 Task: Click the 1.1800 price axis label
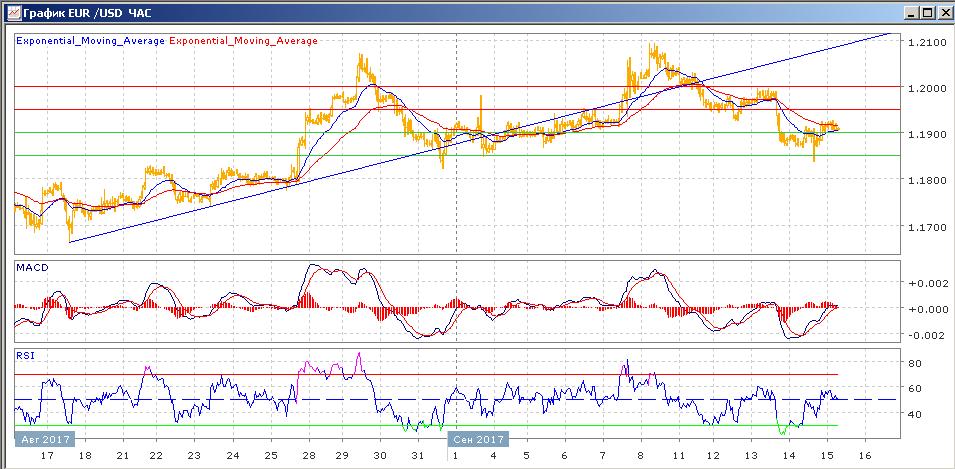(x=925, y=180)
